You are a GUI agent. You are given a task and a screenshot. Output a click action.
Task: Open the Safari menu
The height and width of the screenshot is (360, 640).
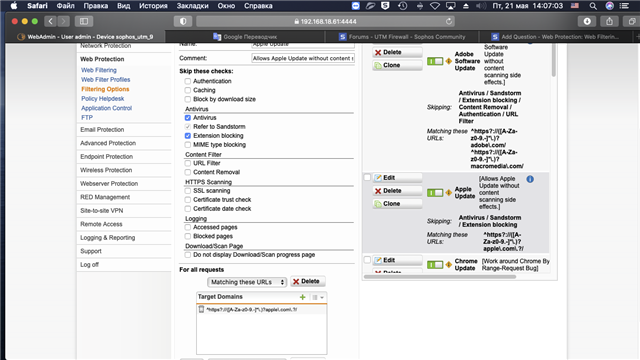[37, 6]
